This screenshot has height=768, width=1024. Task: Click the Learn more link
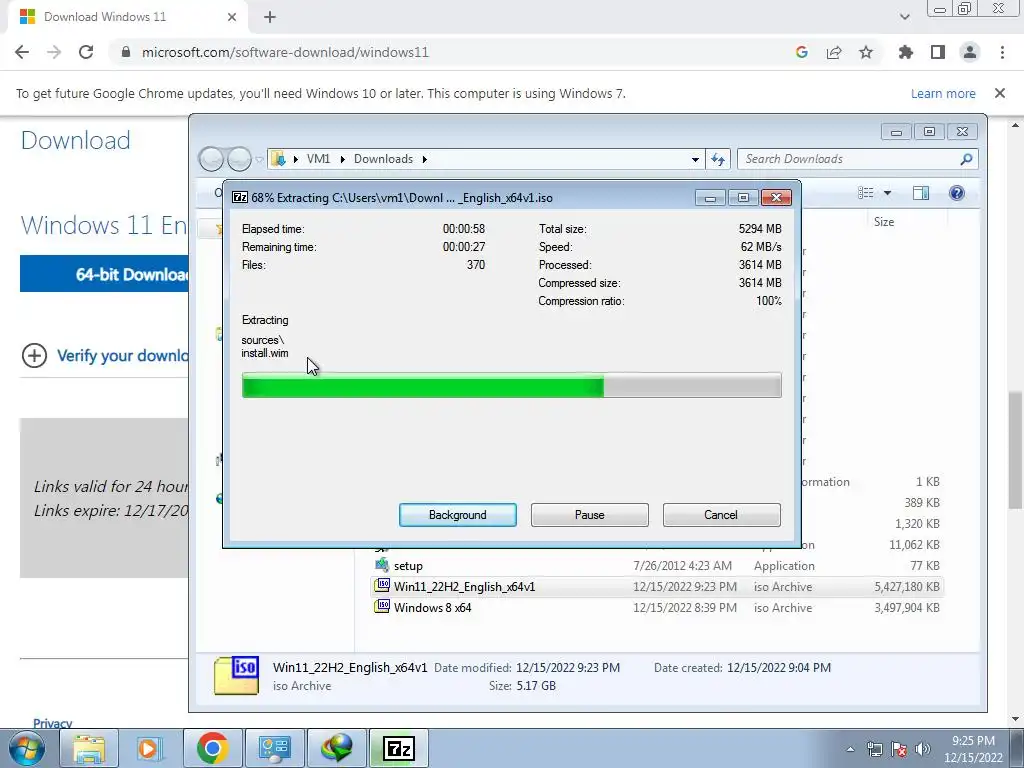coord(943,93)
